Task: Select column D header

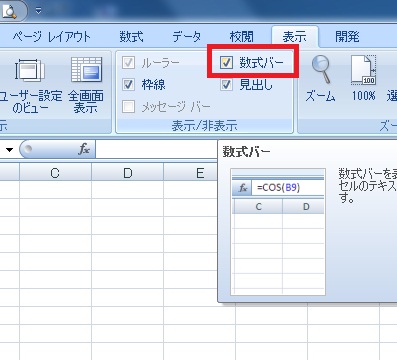Action: coord(128,173)
